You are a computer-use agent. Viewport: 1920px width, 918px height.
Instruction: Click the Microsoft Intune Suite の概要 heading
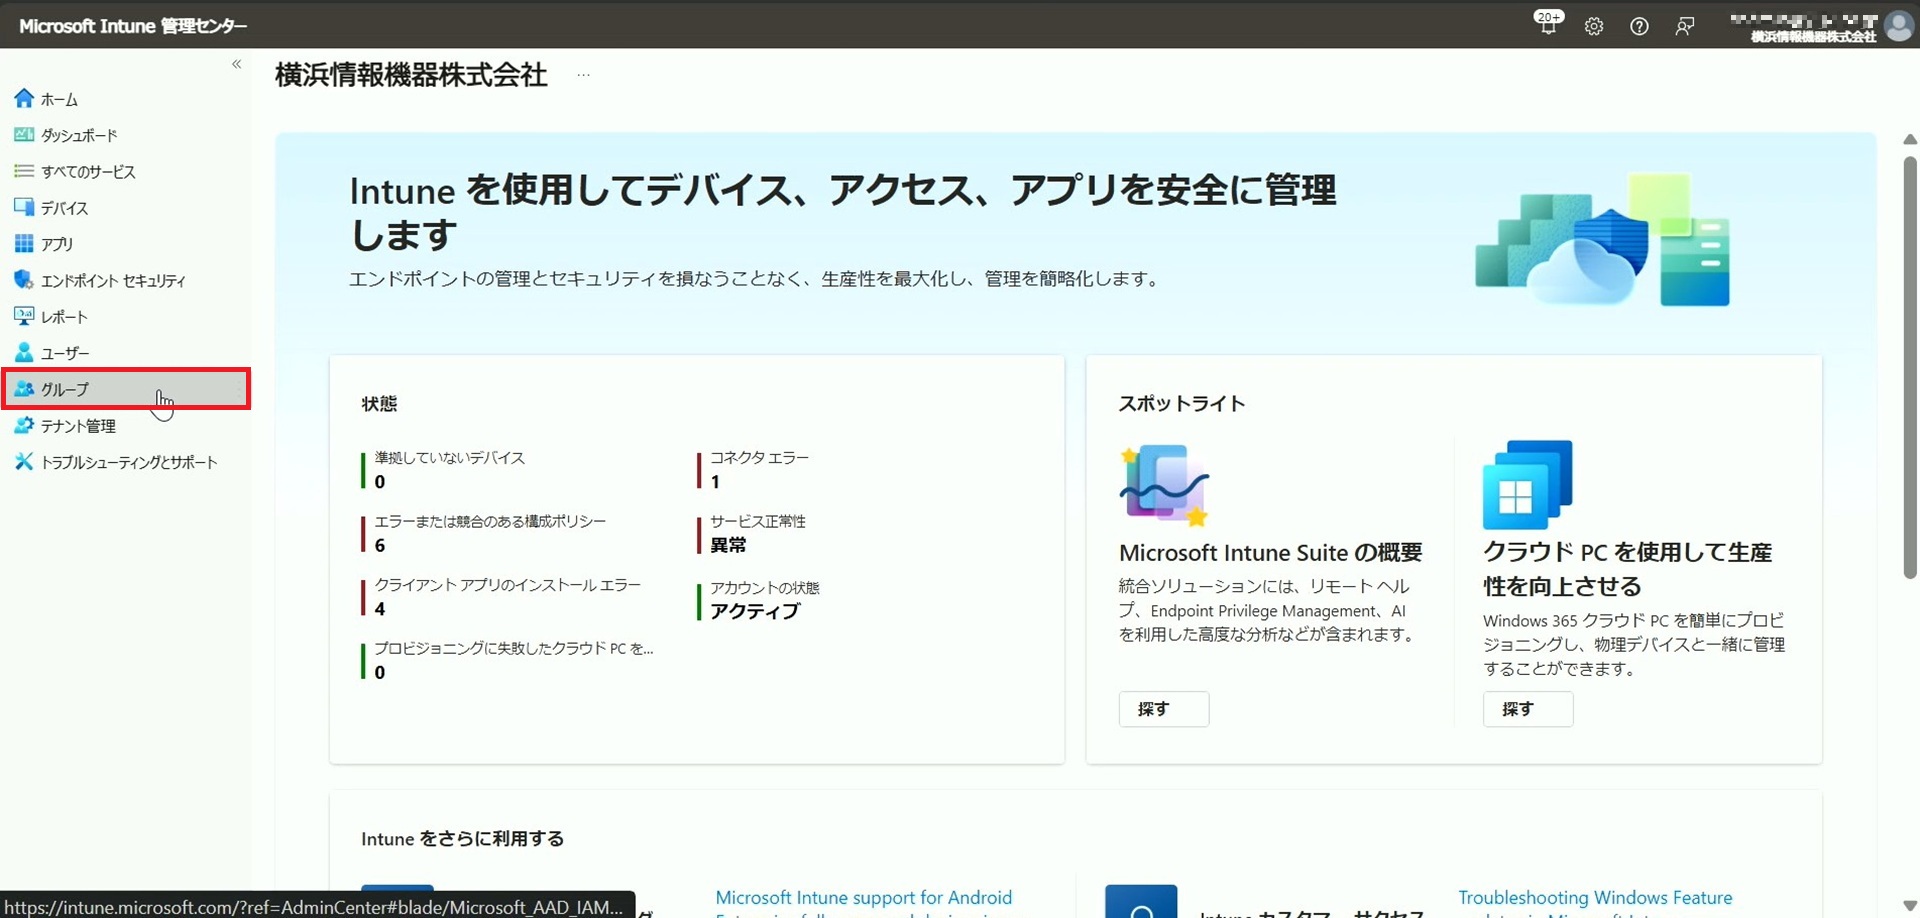coord(1271,553)
